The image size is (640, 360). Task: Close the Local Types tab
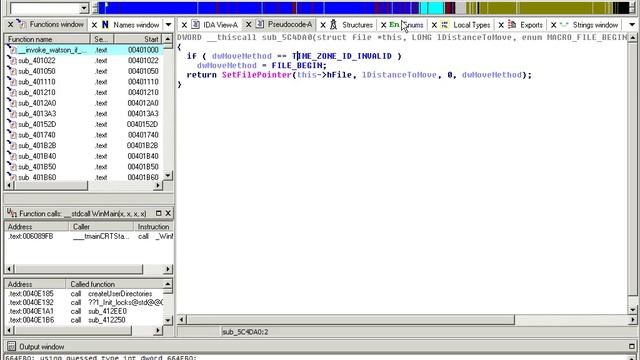pyautogui.click(x=434, y=25)
